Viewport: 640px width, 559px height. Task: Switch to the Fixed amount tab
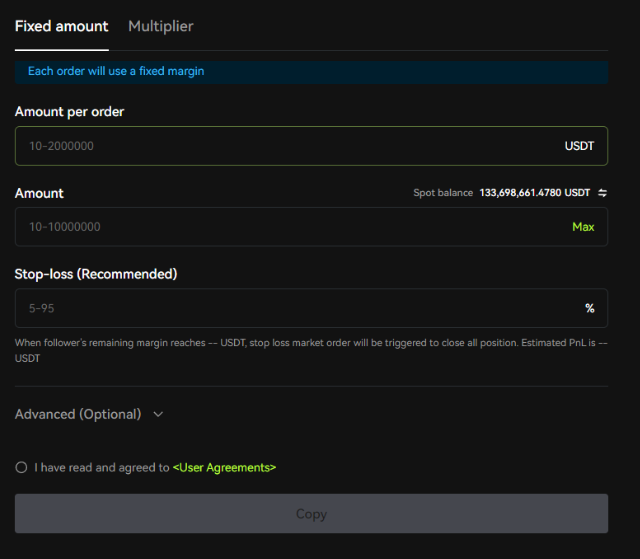[x=61, y=26]
